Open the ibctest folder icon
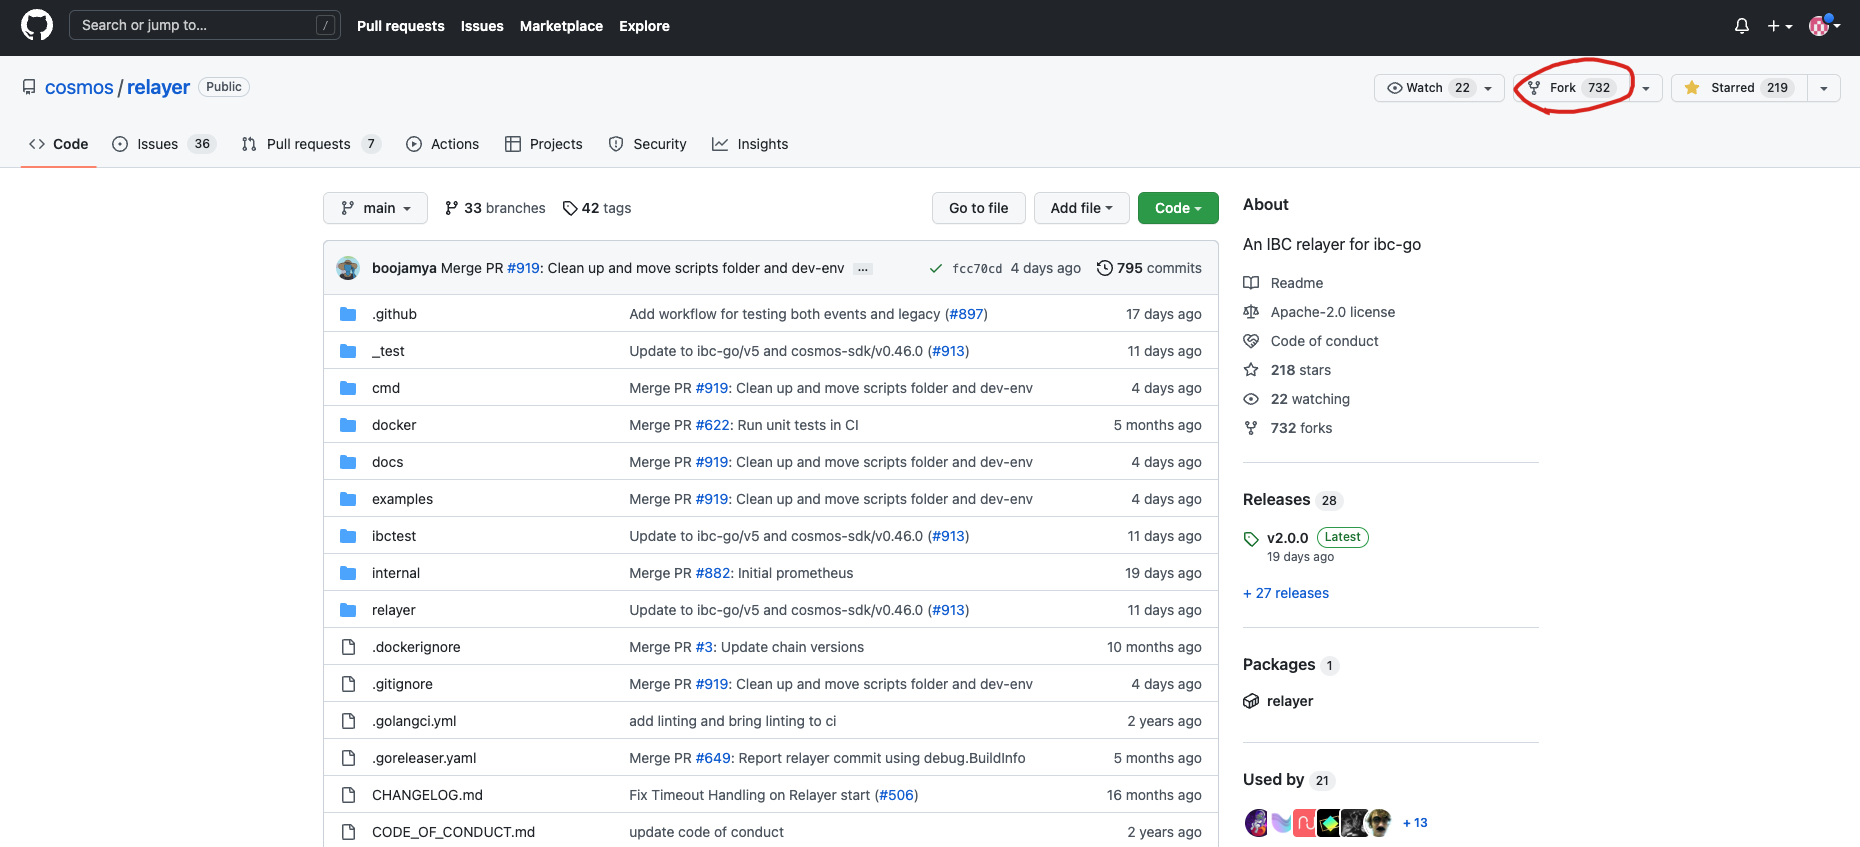The image size is (1860, 847). point(348,536)
